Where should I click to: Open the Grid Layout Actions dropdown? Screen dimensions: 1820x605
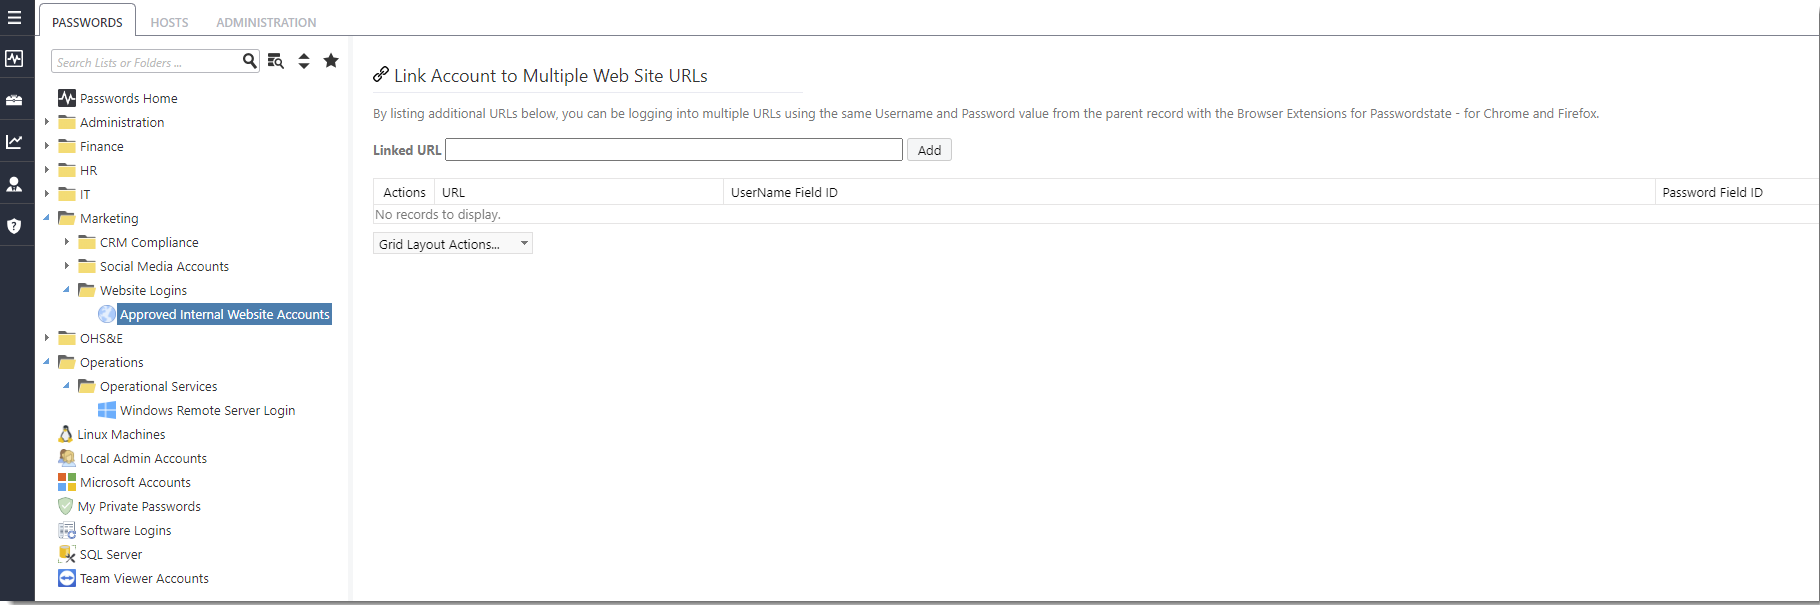click(x=453, y=244)
